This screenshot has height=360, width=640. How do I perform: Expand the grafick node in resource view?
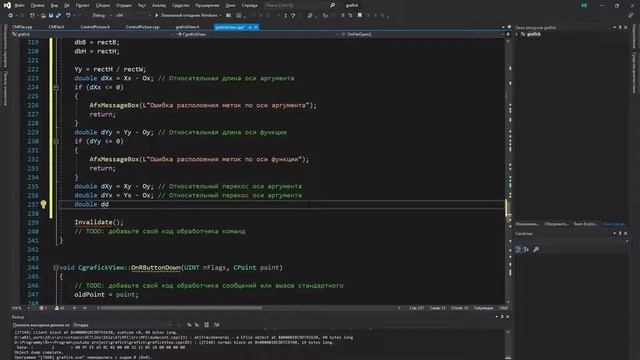[518, 35]
